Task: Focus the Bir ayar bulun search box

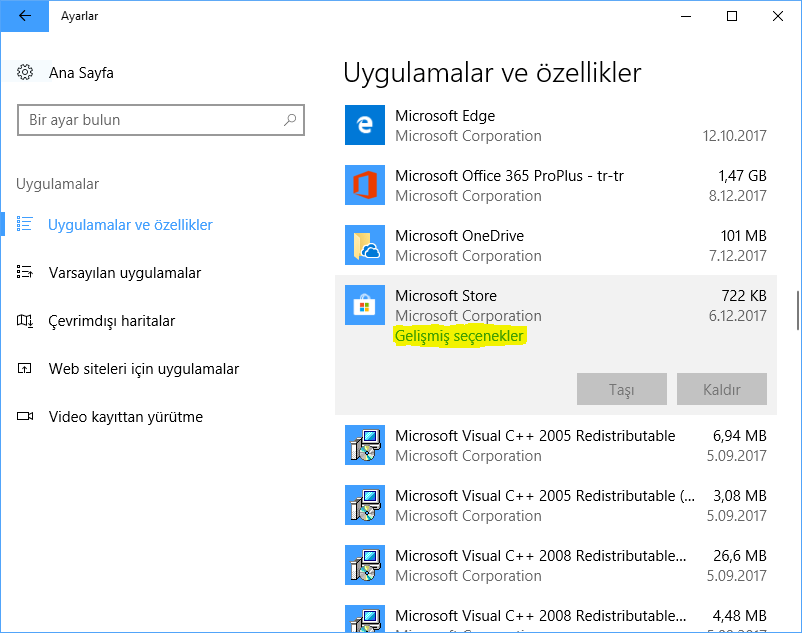Action: pos(161,120)
